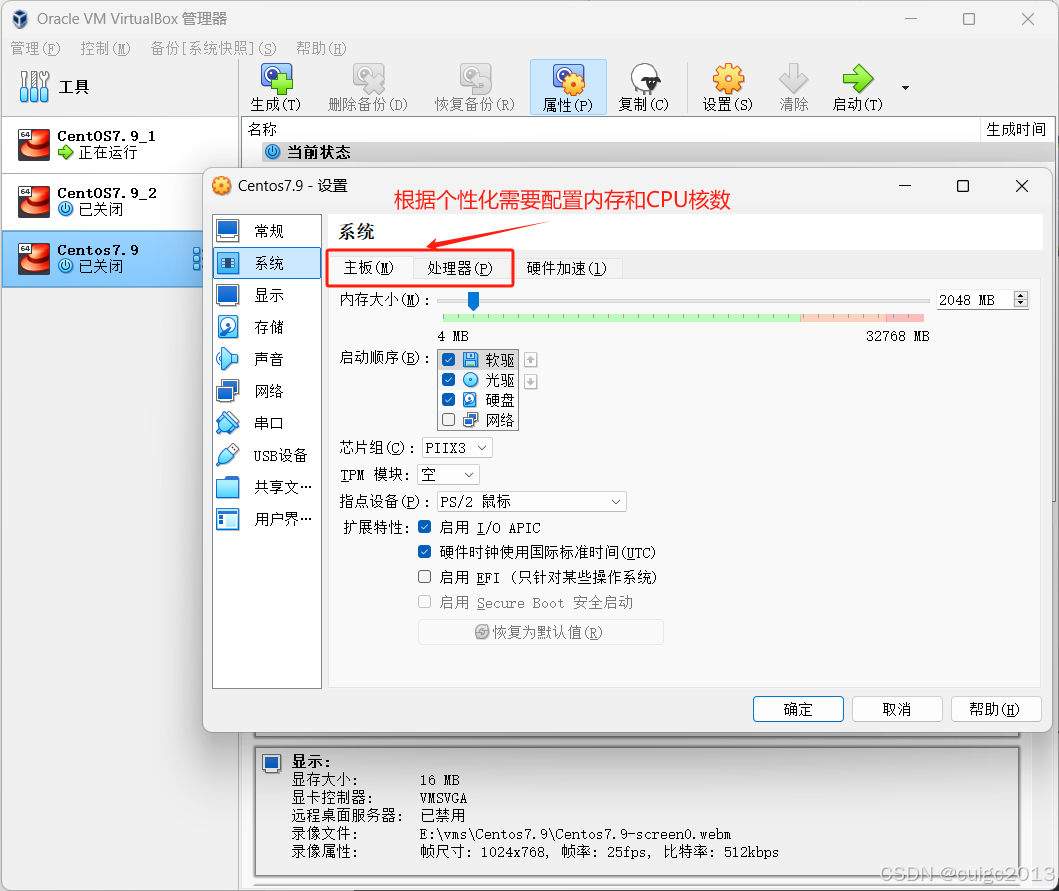Viewport: 1059px width, 891px height.
Task: Open the 帮助(H) menu
Action: (x=321, y=49)
